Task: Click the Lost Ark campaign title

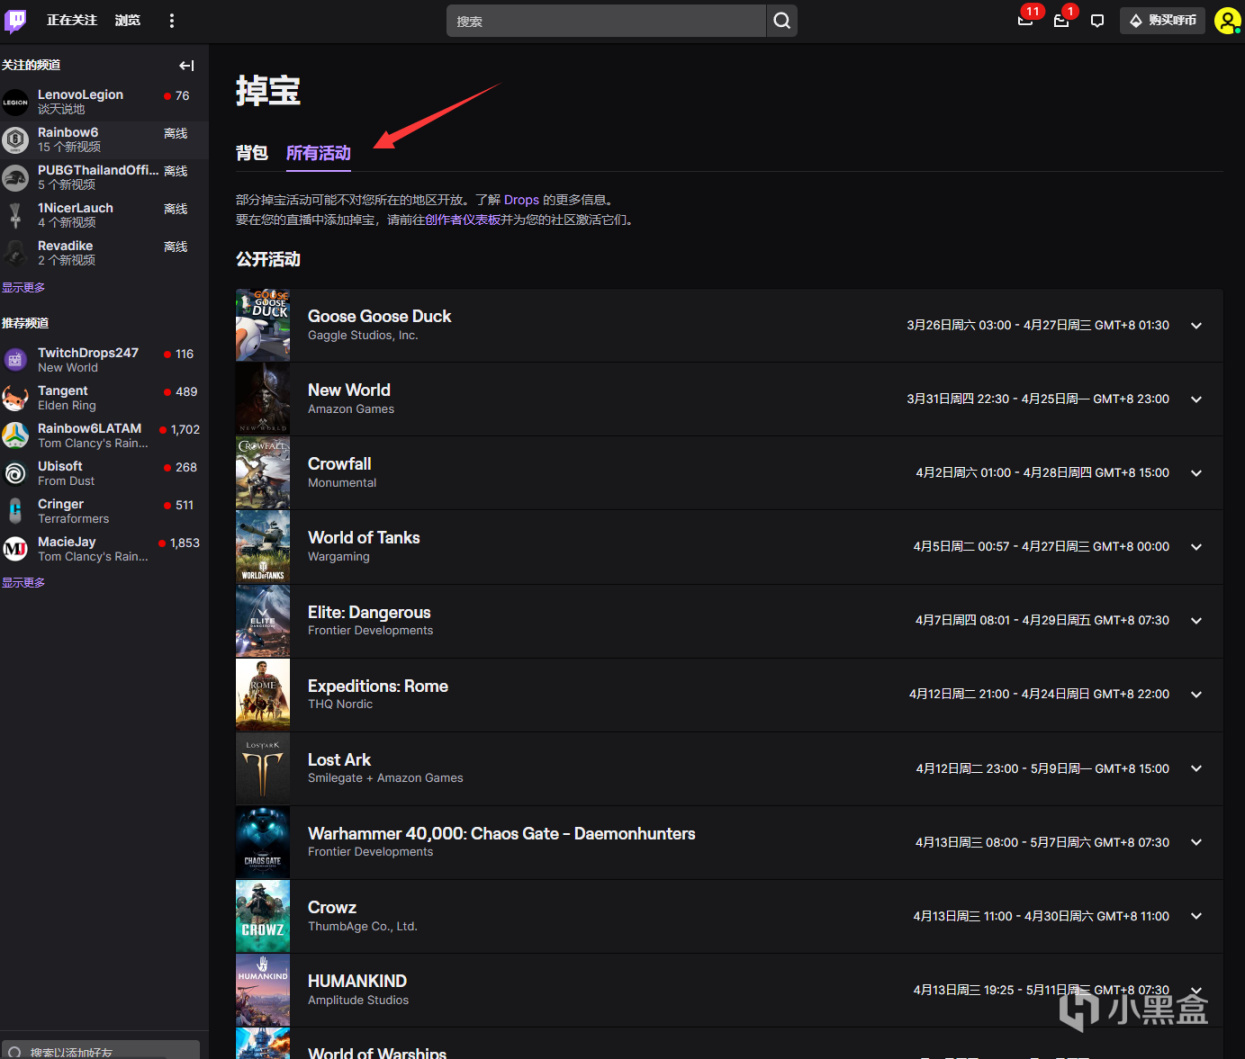Action: (339, 760)
